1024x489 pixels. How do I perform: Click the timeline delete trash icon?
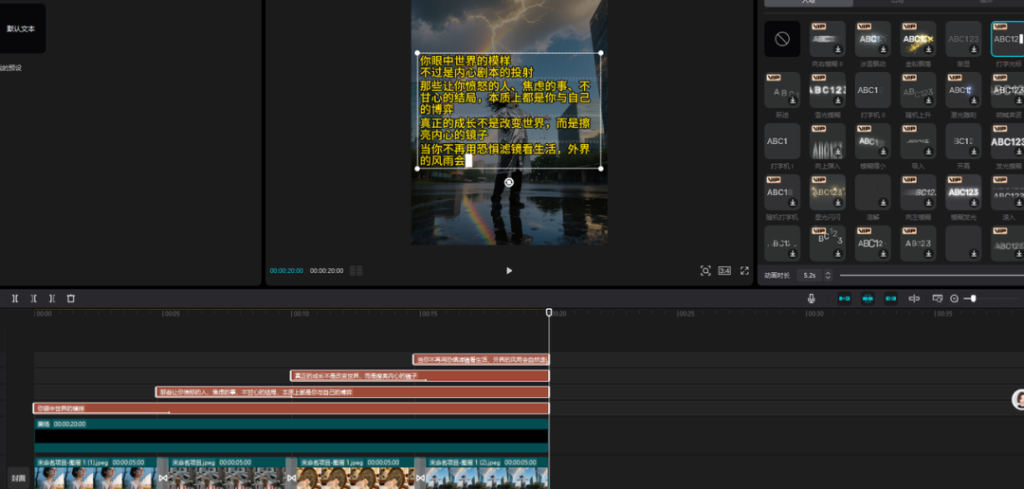point(71,298)
